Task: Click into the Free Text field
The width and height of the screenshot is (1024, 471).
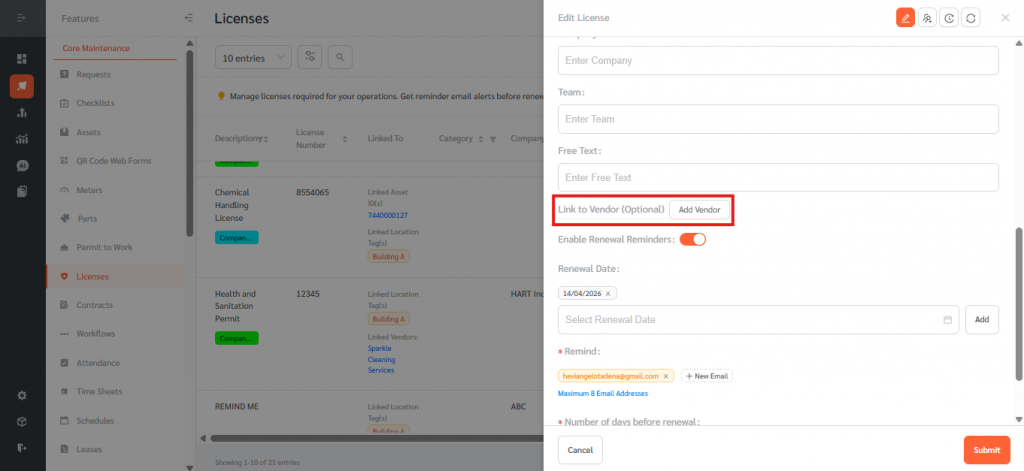Action: pyautogui.click(x=778, y=177)
